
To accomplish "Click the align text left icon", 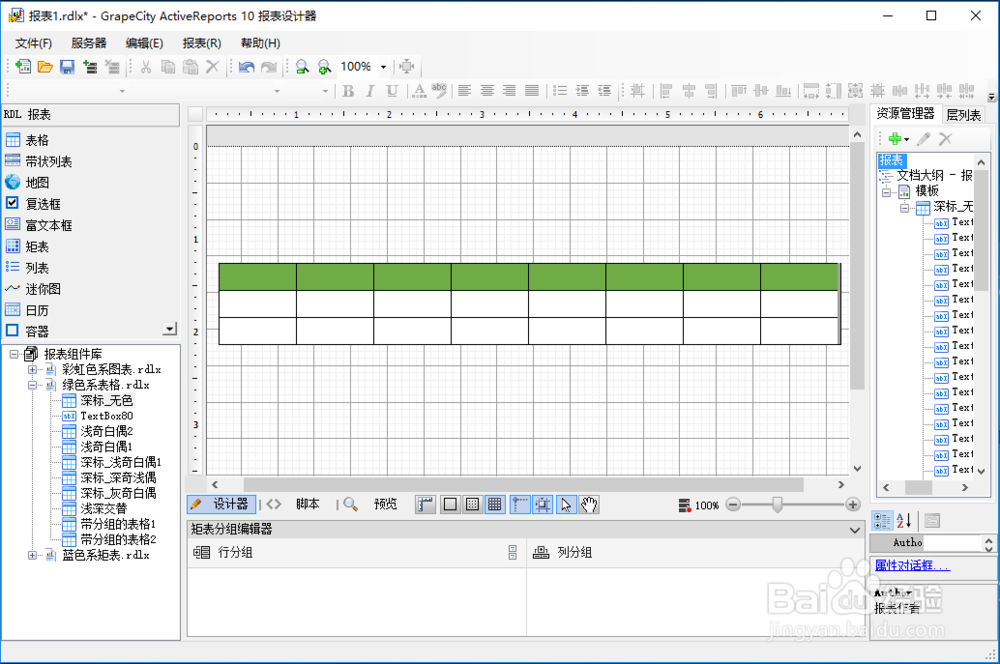I will click(x=464, y=91).
